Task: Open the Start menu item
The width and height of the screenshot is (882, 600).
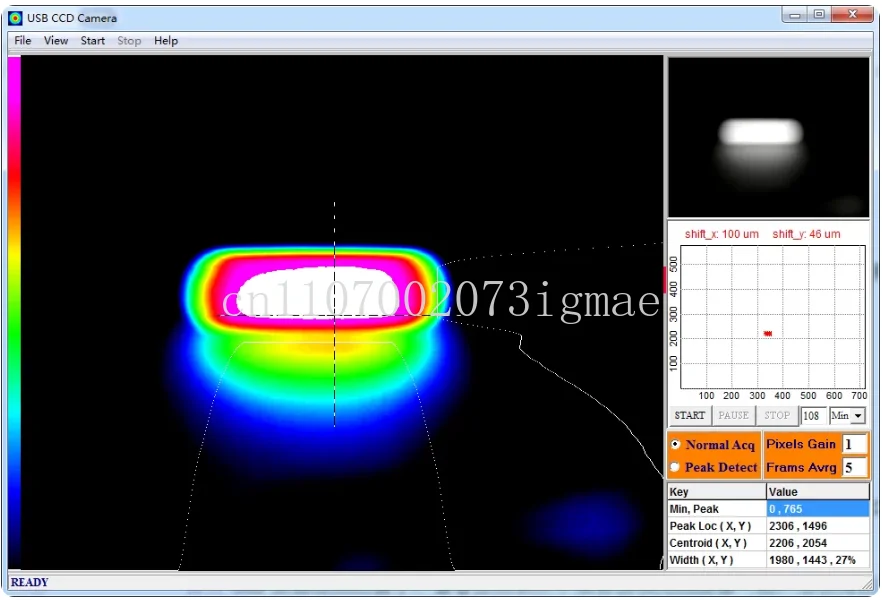Action: click(x=92, y=40)
